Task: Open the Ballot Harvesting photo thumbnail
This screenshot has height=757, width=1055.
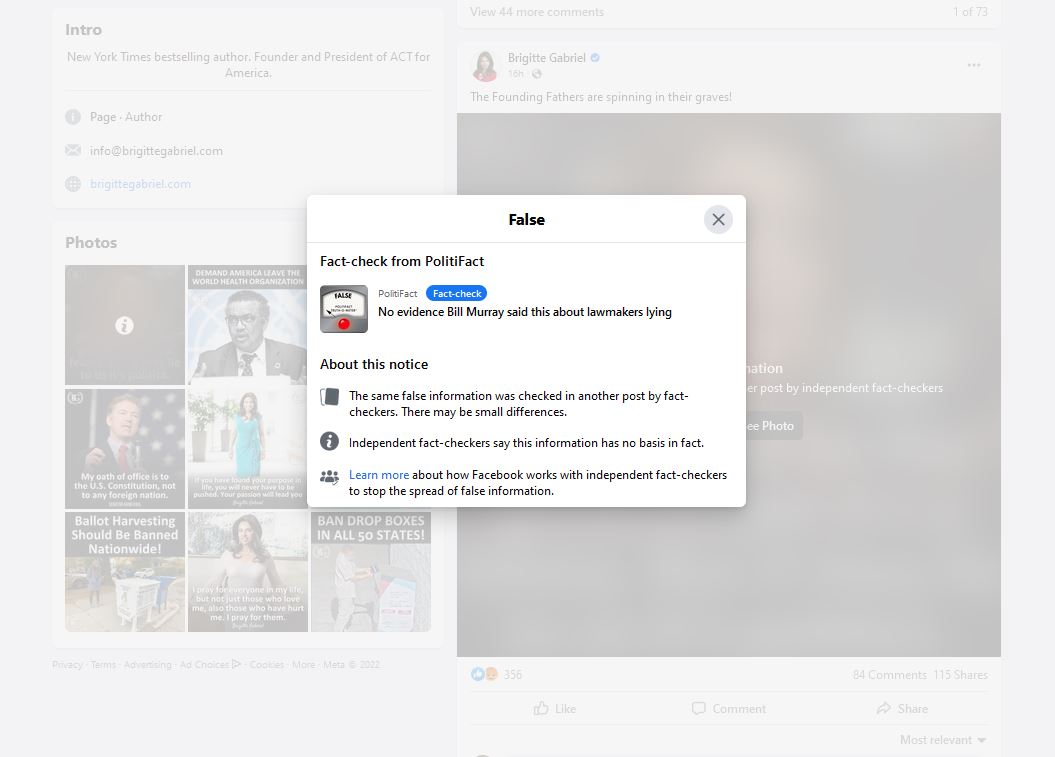Action: pos(125,571)
